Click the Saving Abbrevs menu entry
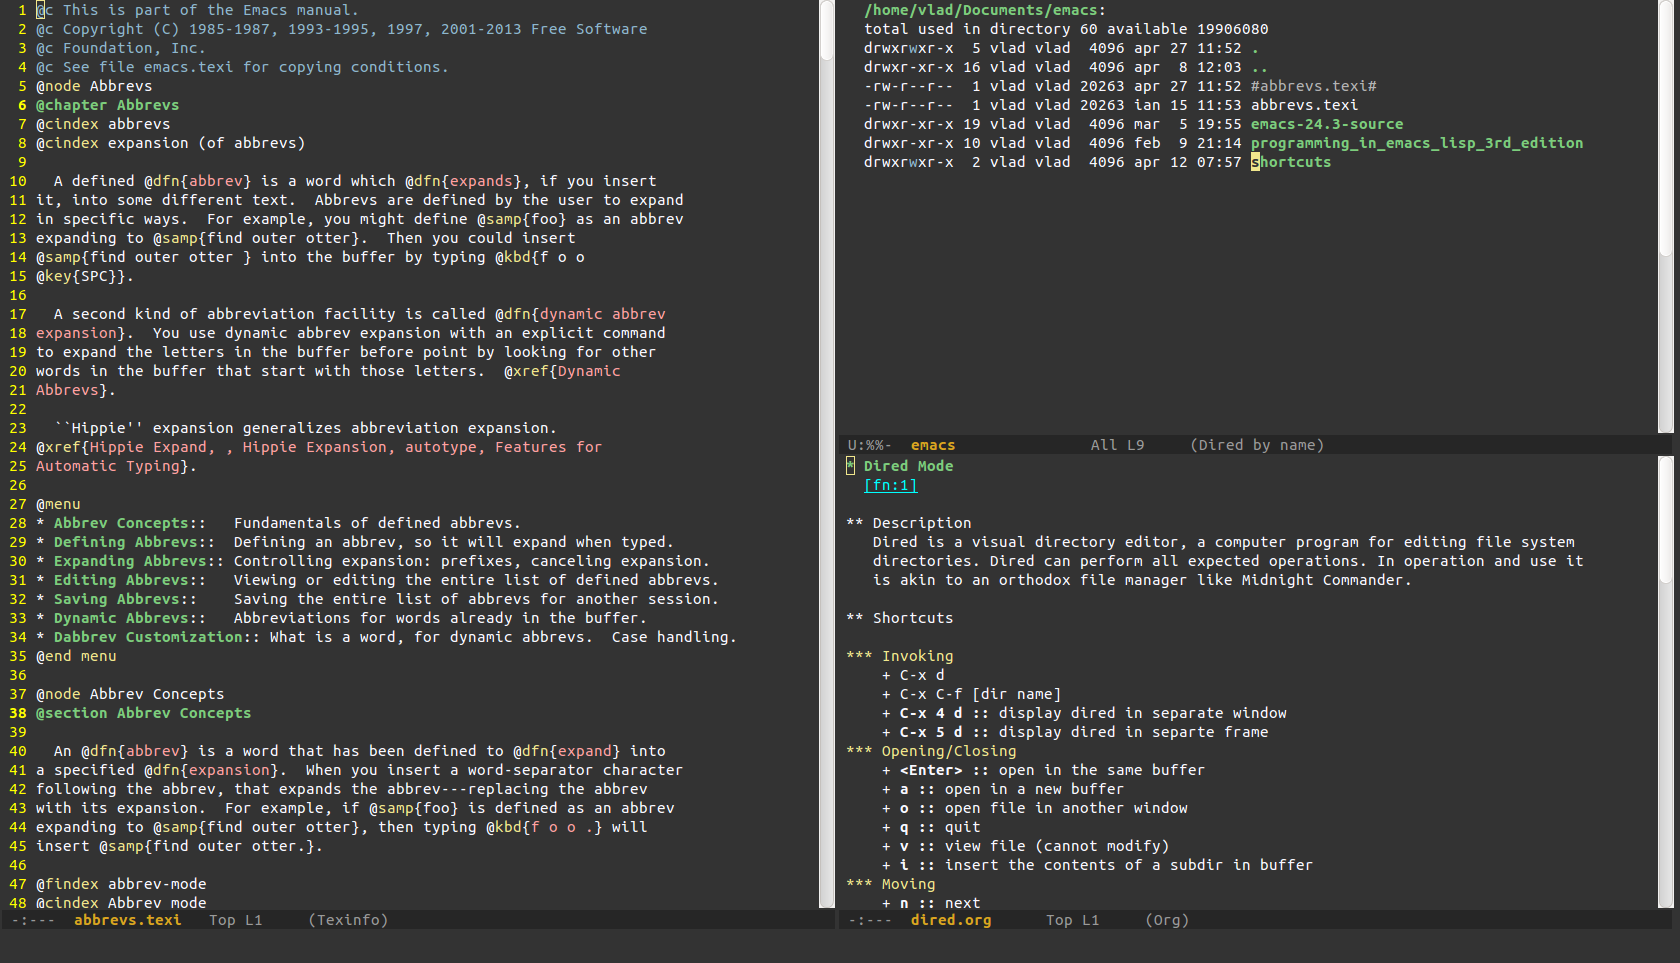The width and height of the screenshot is (1680, 963). pyautogui.click(x=116, y=599)
